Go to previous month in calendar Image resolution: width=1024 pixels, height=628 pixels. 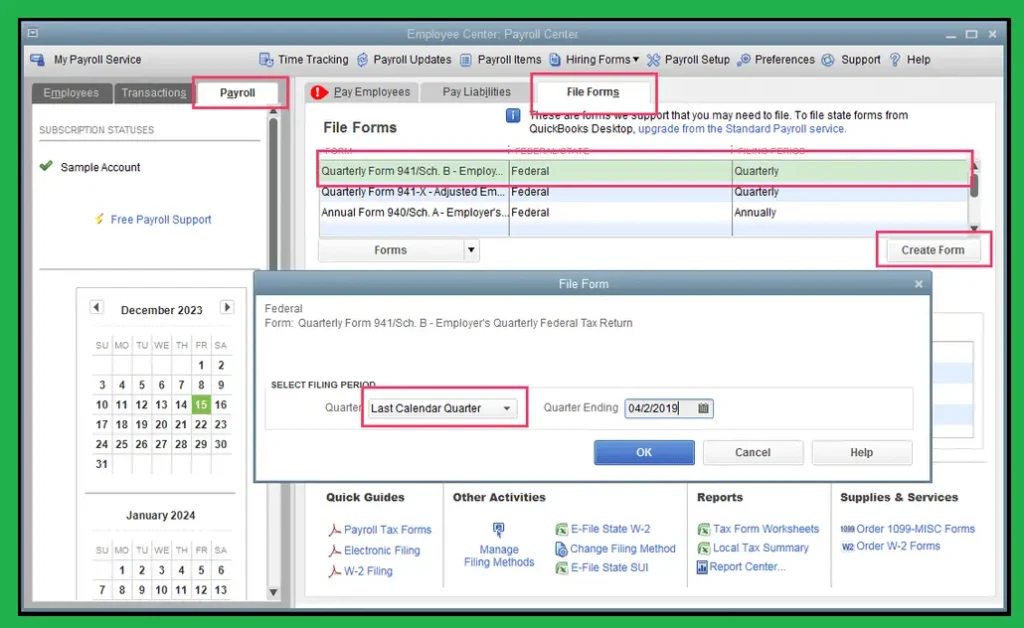(x=97, y=308)
